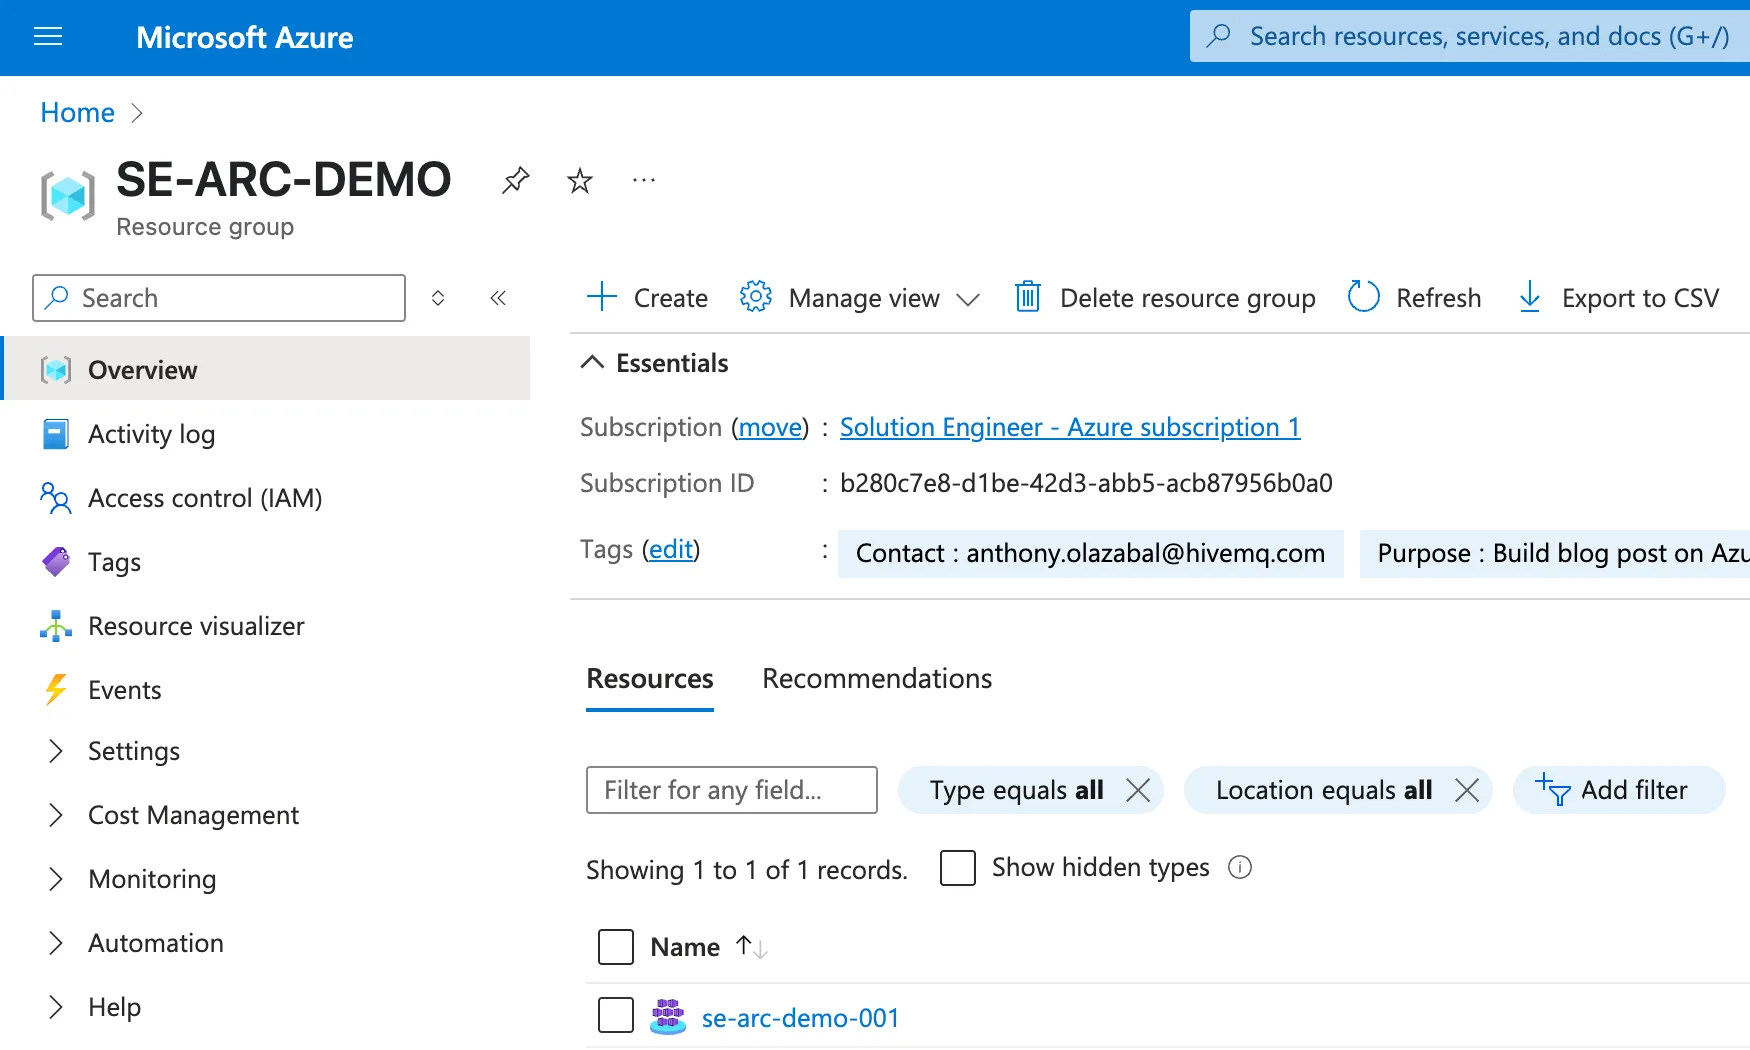Go to the Home breadcrumb
1750x1050 pixels.
click(78, 112)
